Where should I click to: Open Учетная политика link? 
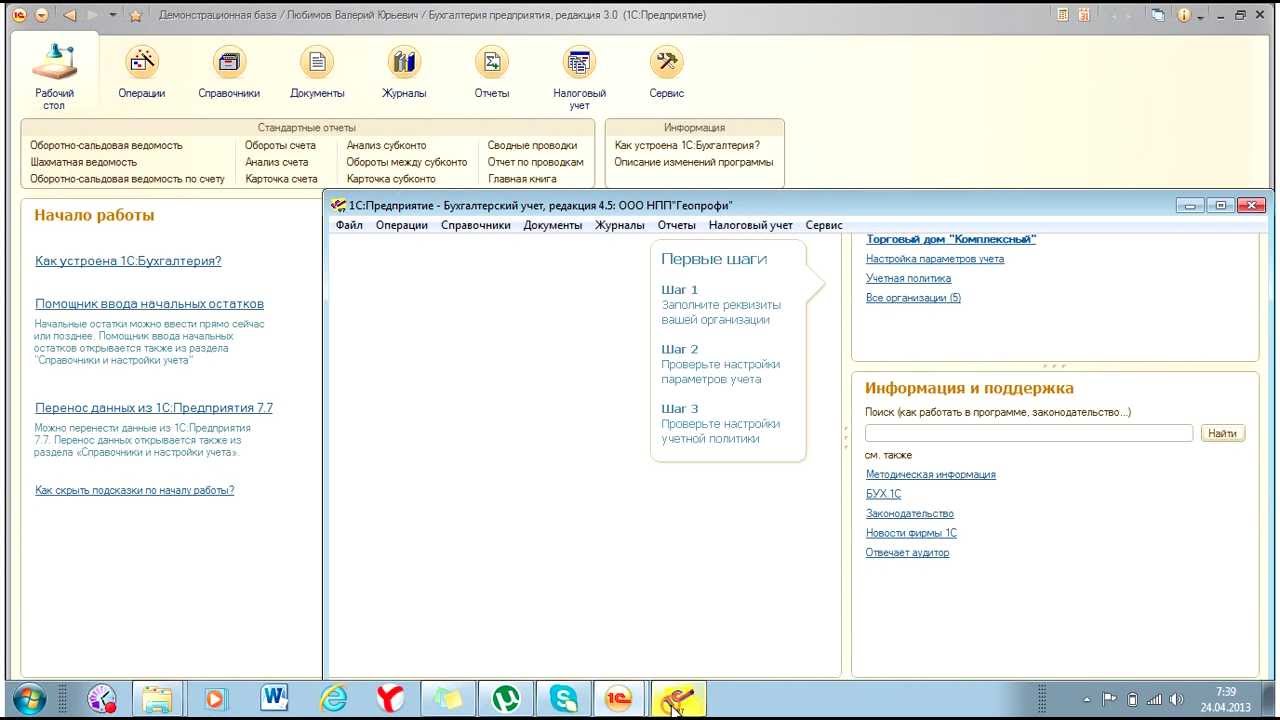(908, 278)
